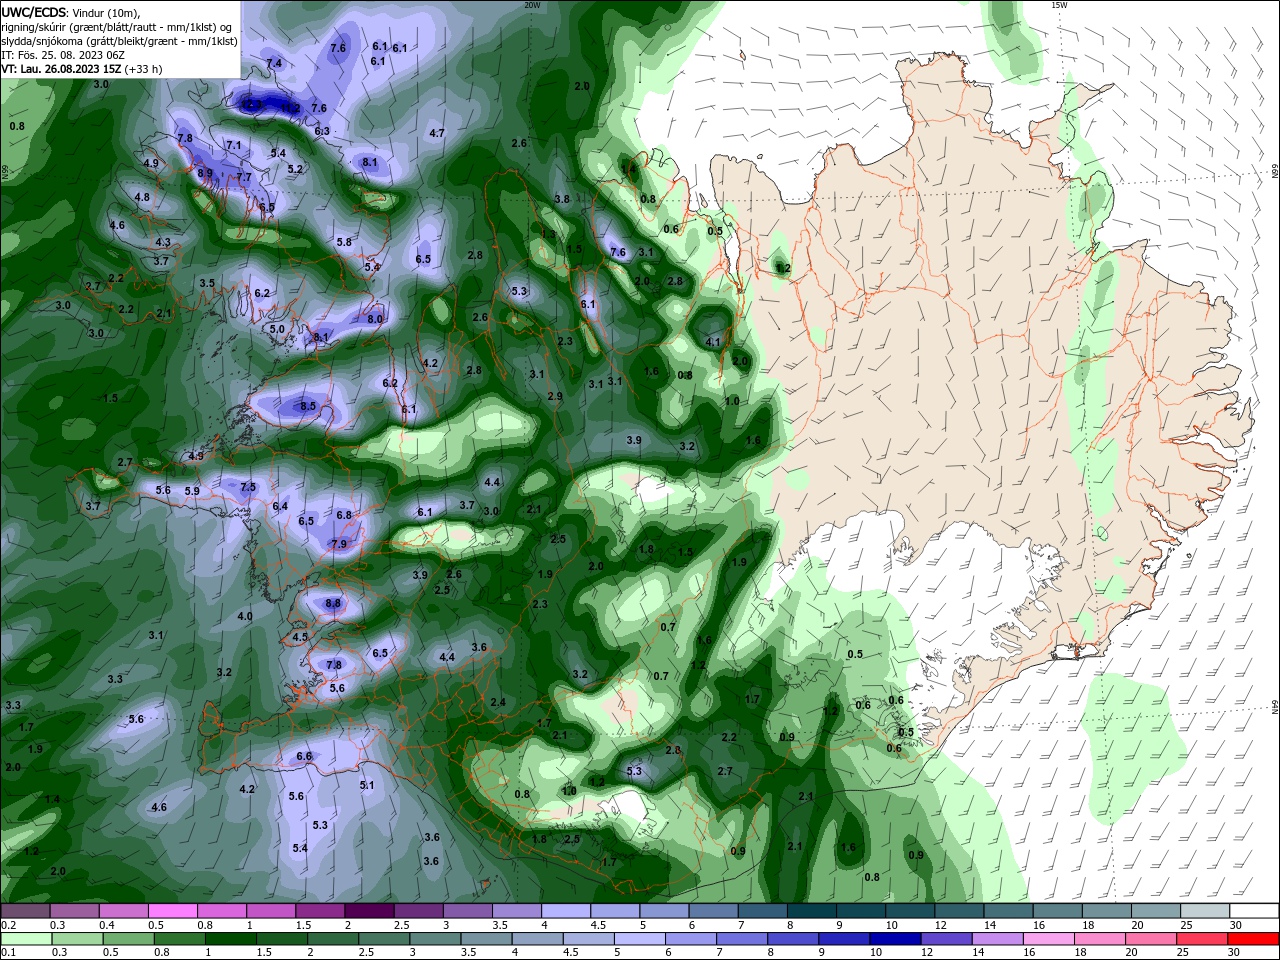Click the '6.6' precipitation value on the map
This screenshot has width=1280, height=960.
(305, 756)
